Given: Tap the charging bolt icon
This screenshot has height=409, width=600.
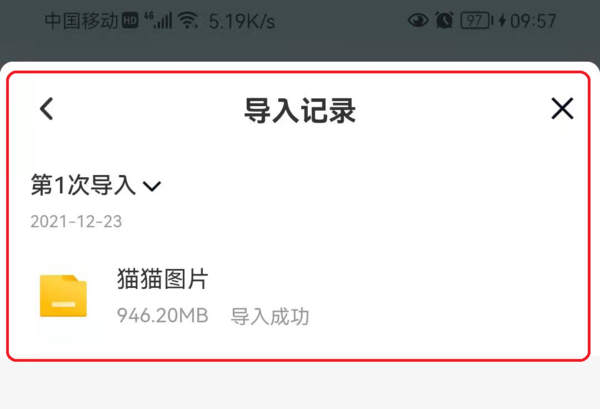Looking at the screenshot, I should (502, 20).
